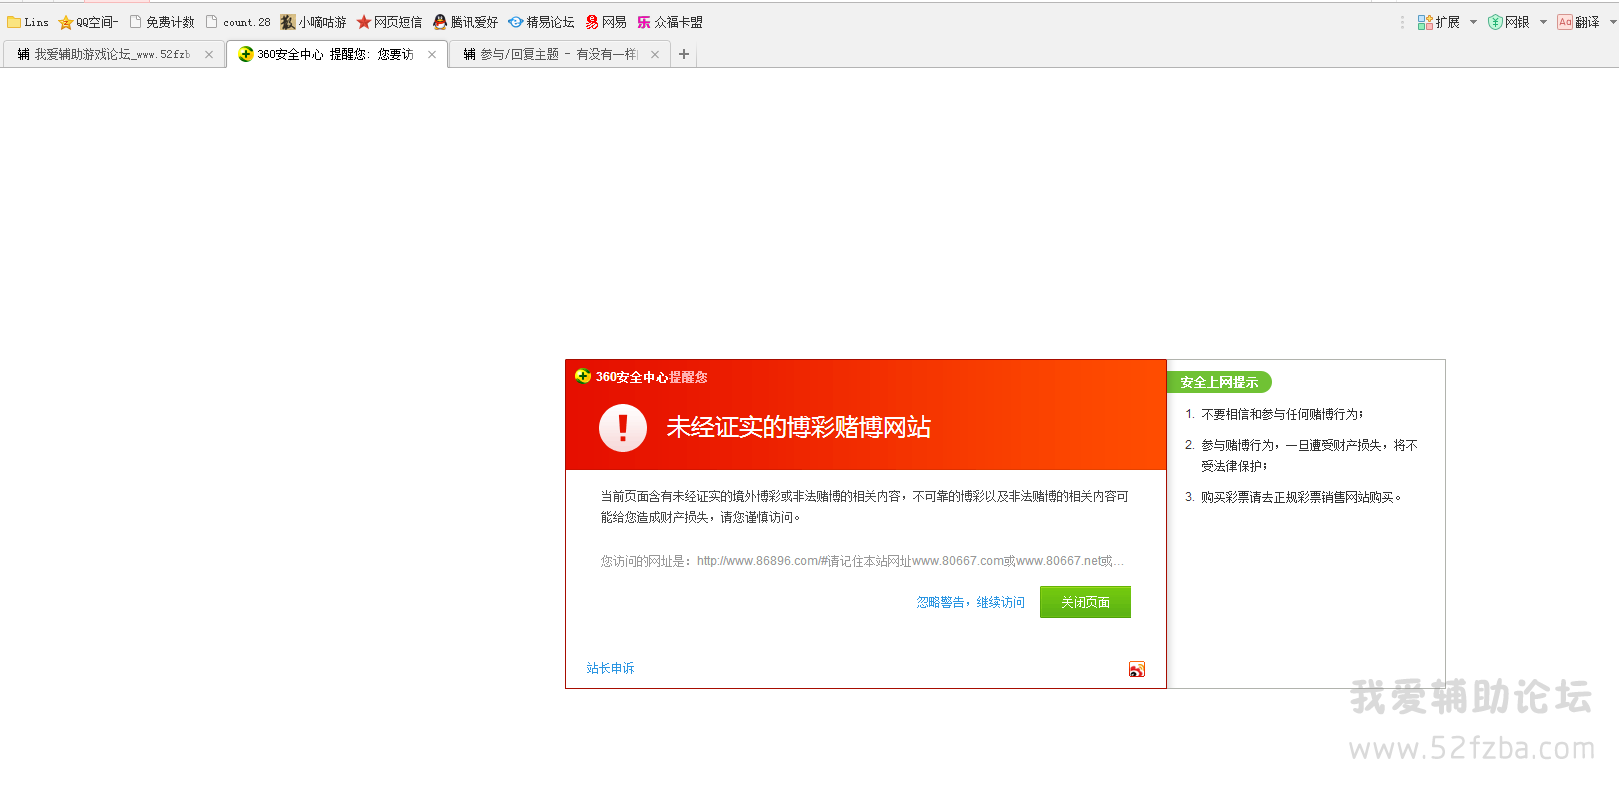Close the 参与/回复主题 tab
Screen dimensions: 1619x787
(655, 54)
